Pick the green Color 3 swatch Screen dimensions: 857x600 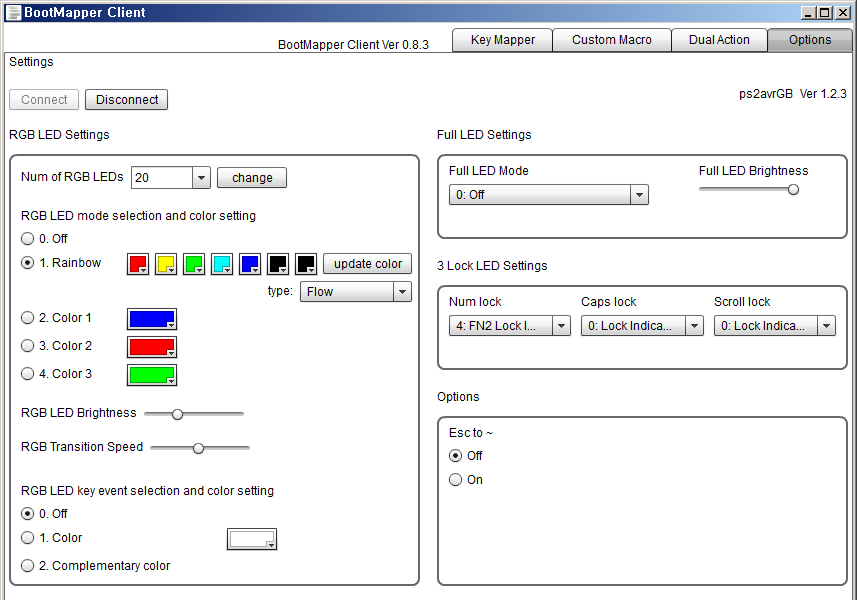coord(152,375)
